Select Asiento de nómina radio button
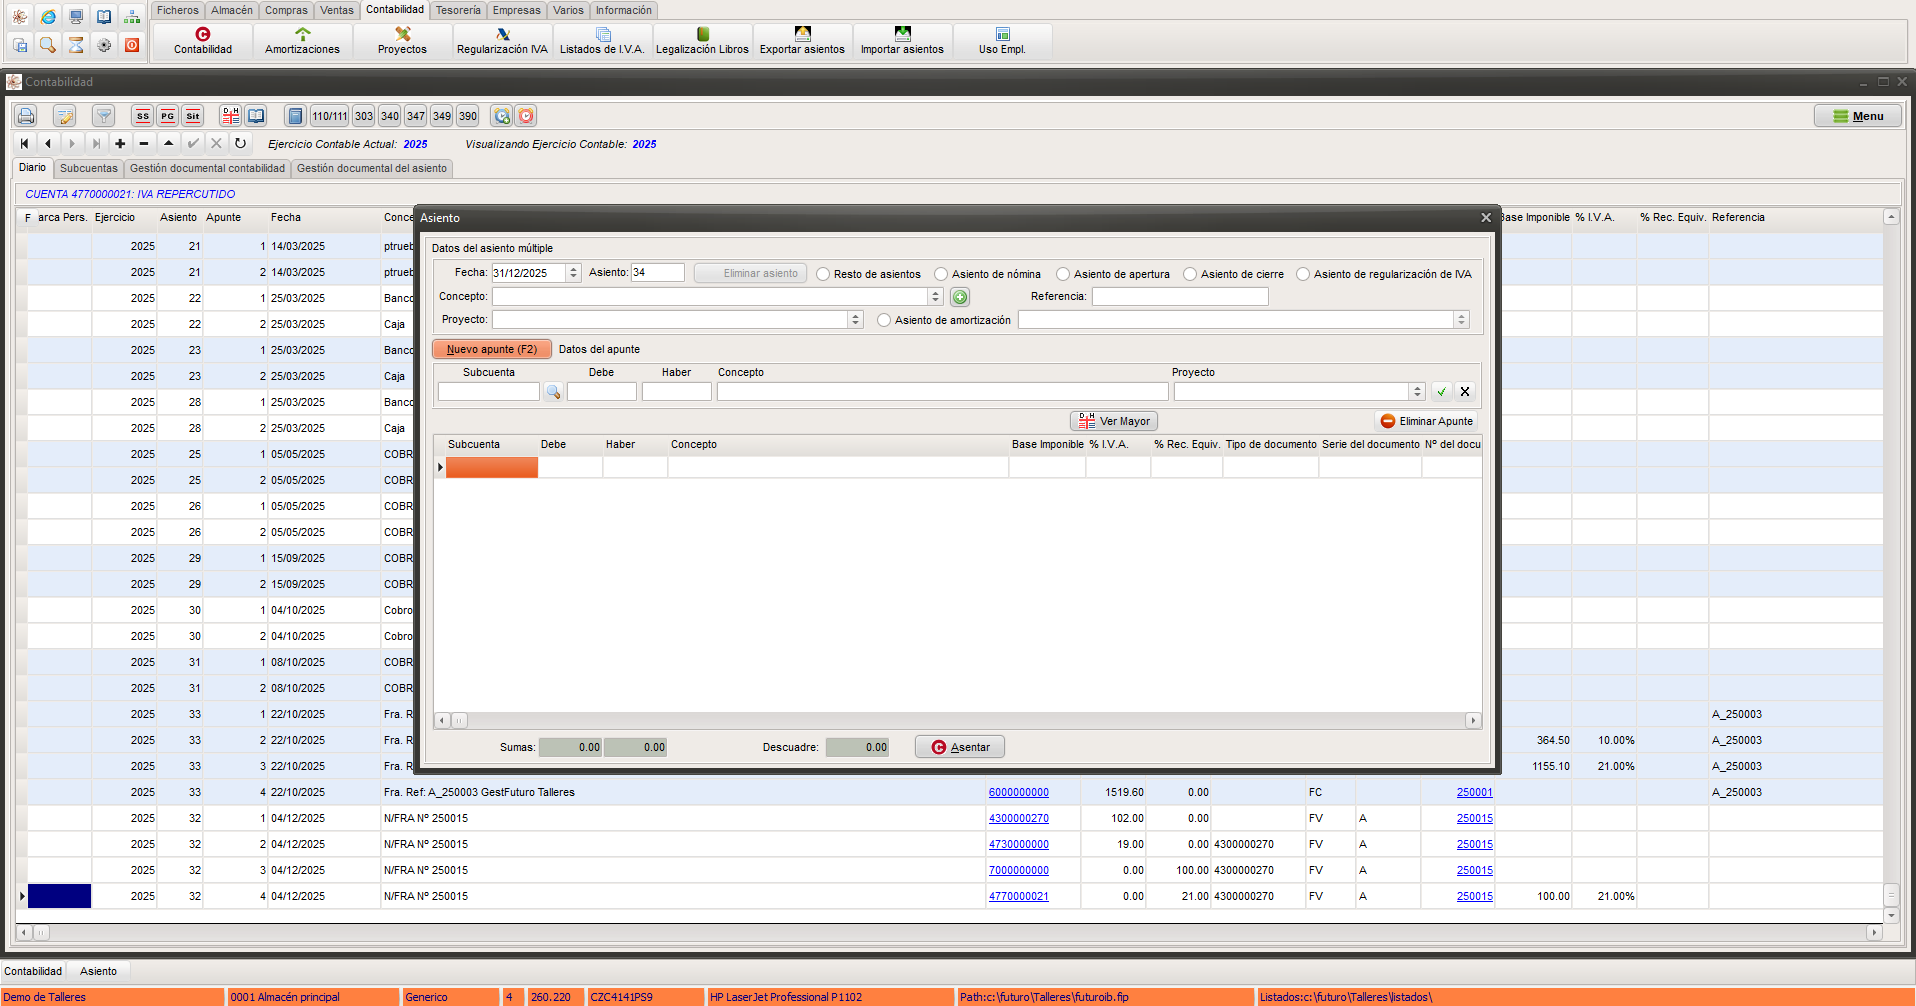 [x=941, y=274]
